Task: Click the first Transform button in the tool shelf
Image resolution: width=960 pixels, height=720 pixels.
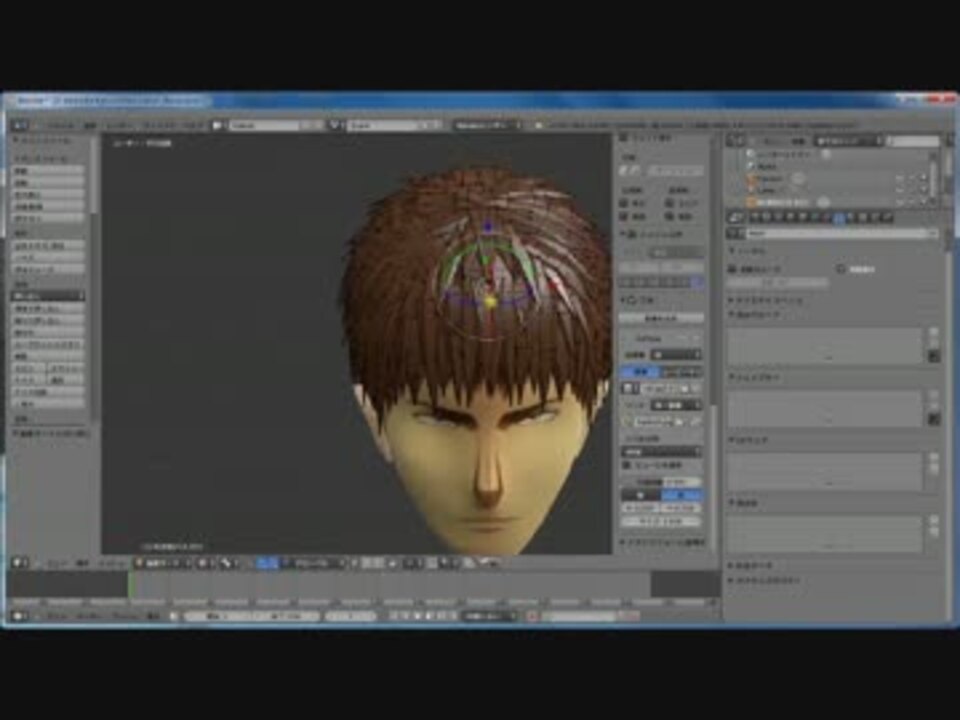Action: (48, 172)
